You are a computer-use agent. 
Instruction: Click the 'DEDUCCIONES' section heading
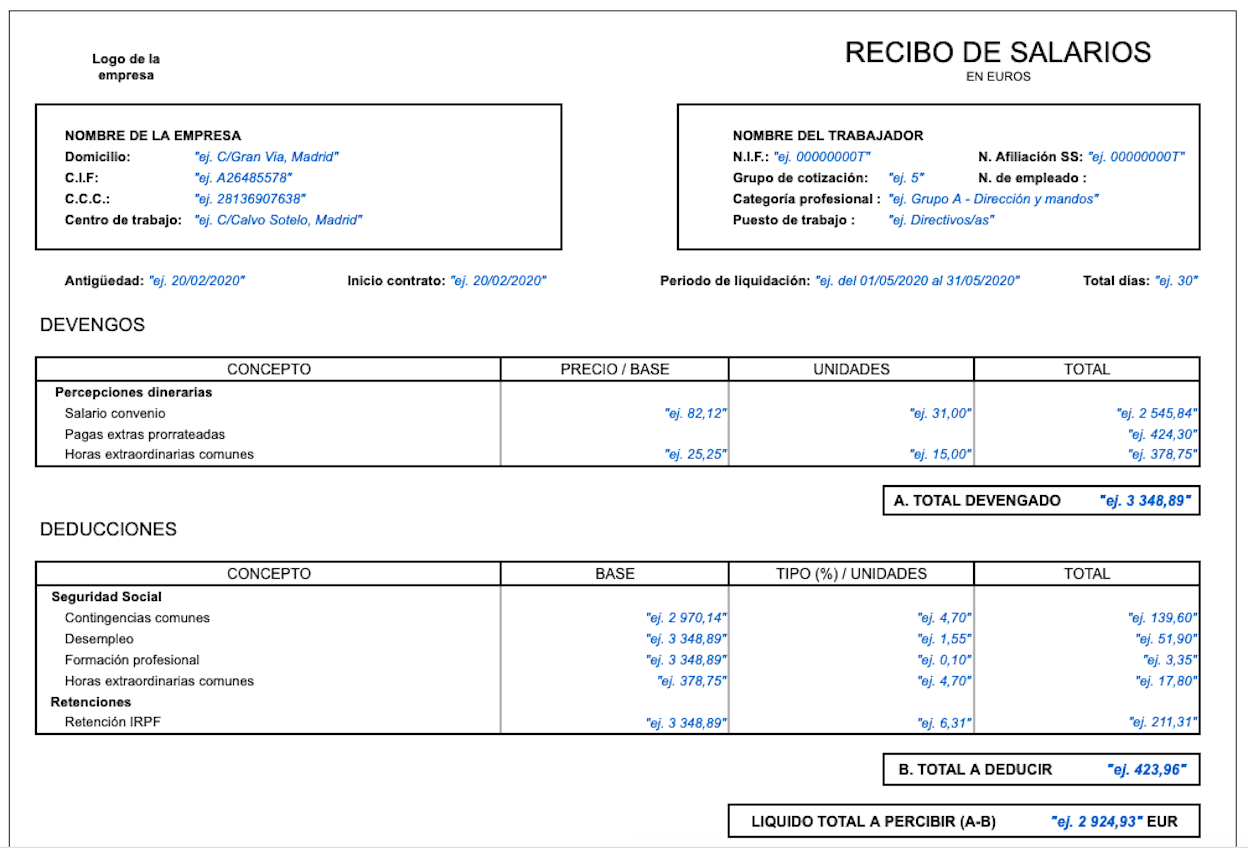pyautogui.click(x=108, y=530)
